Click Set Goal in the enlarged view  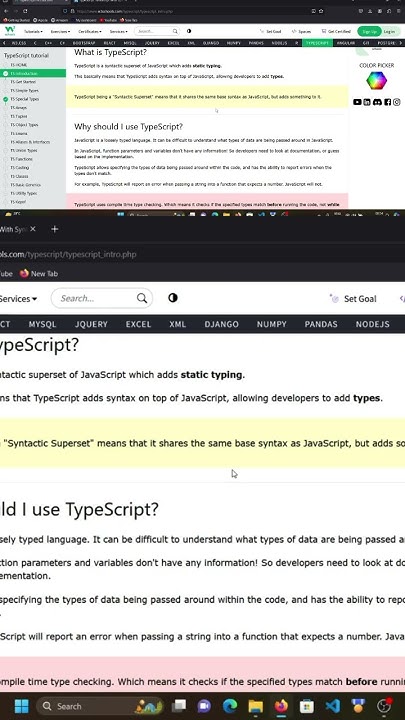[x=354, y=298]
